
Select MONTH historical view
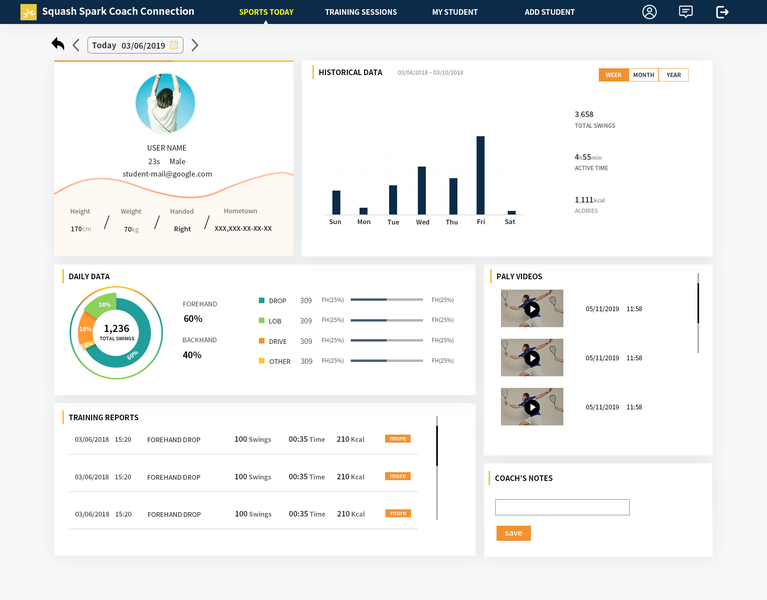(x=643, y=75)
